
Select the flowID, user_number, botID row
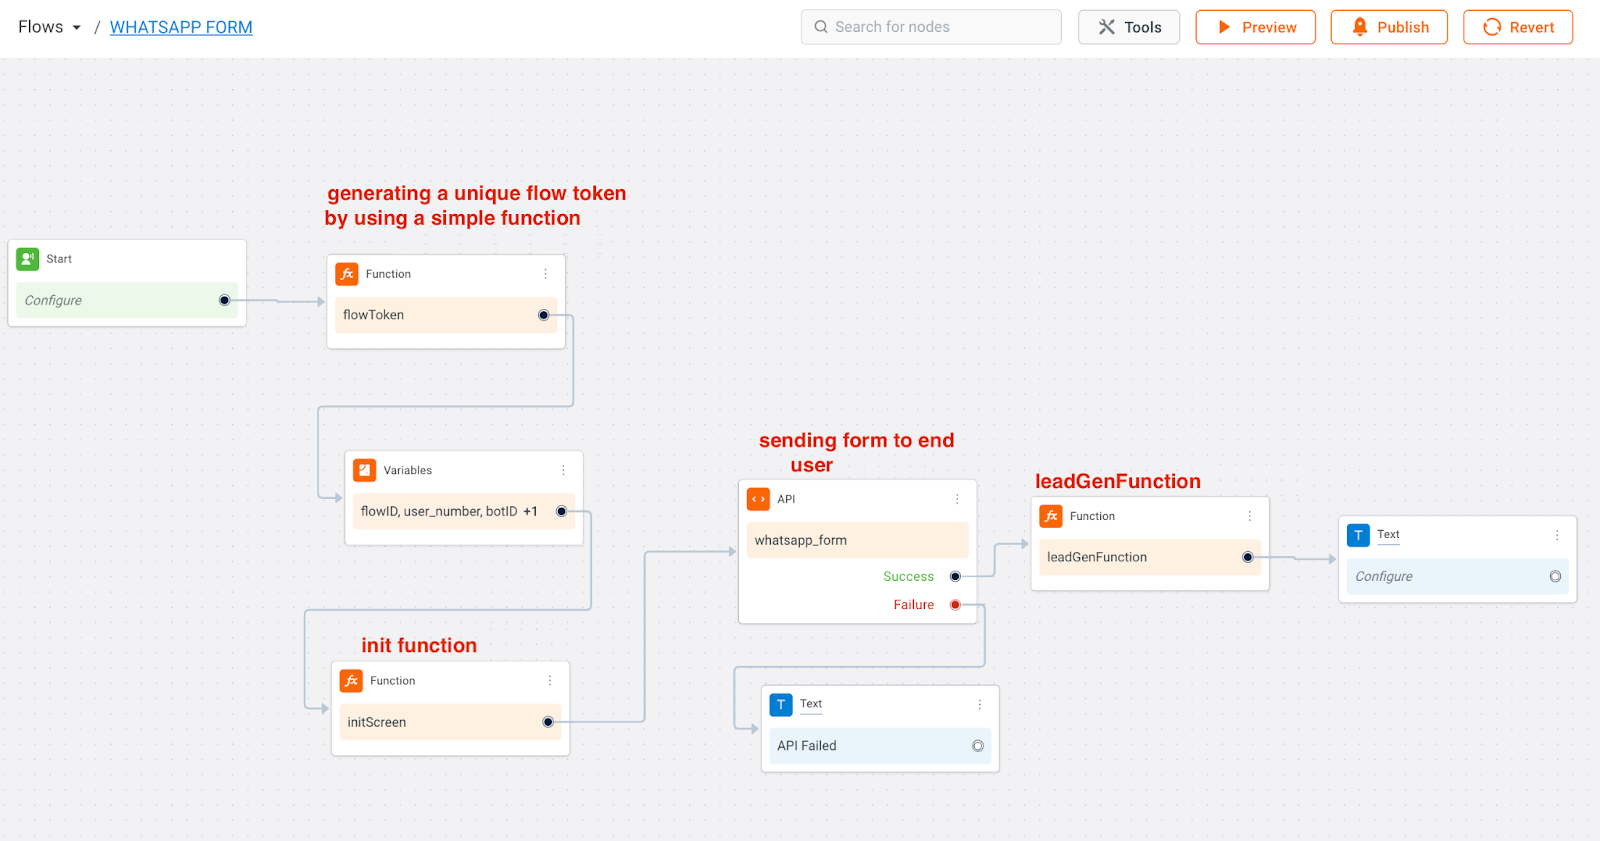pyautogui.click(x=464, y=511)
